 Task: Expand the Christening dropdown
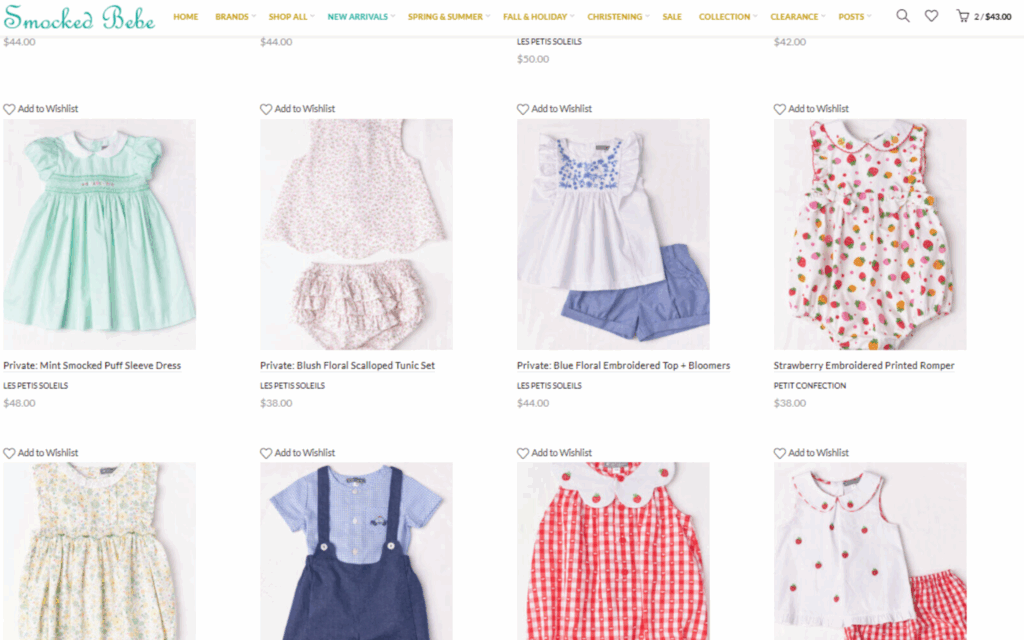pos(618,17)
